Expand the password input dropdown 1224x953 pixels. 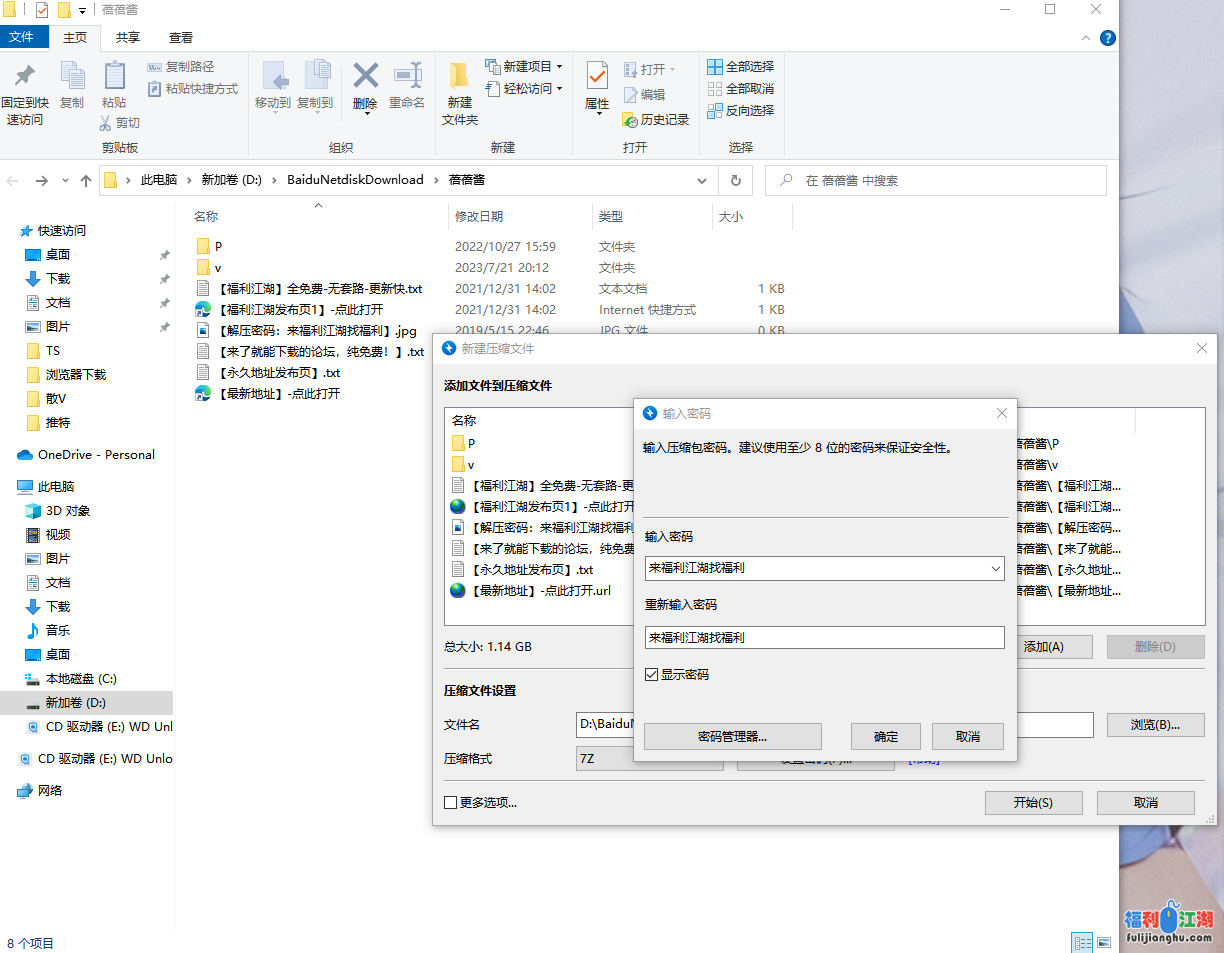click(995, 569)
